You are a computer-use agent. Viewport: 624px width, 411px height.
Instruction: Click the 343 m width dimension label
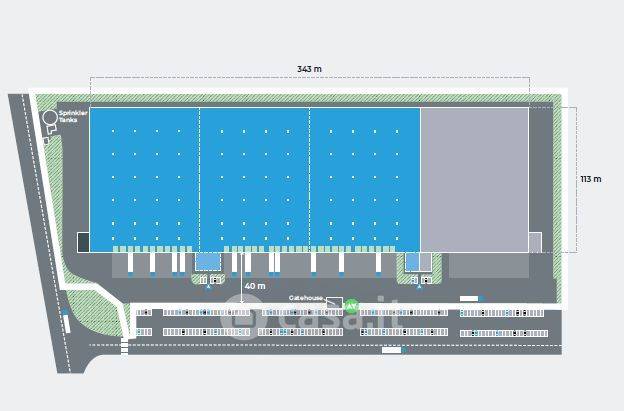tap(309, 69)
